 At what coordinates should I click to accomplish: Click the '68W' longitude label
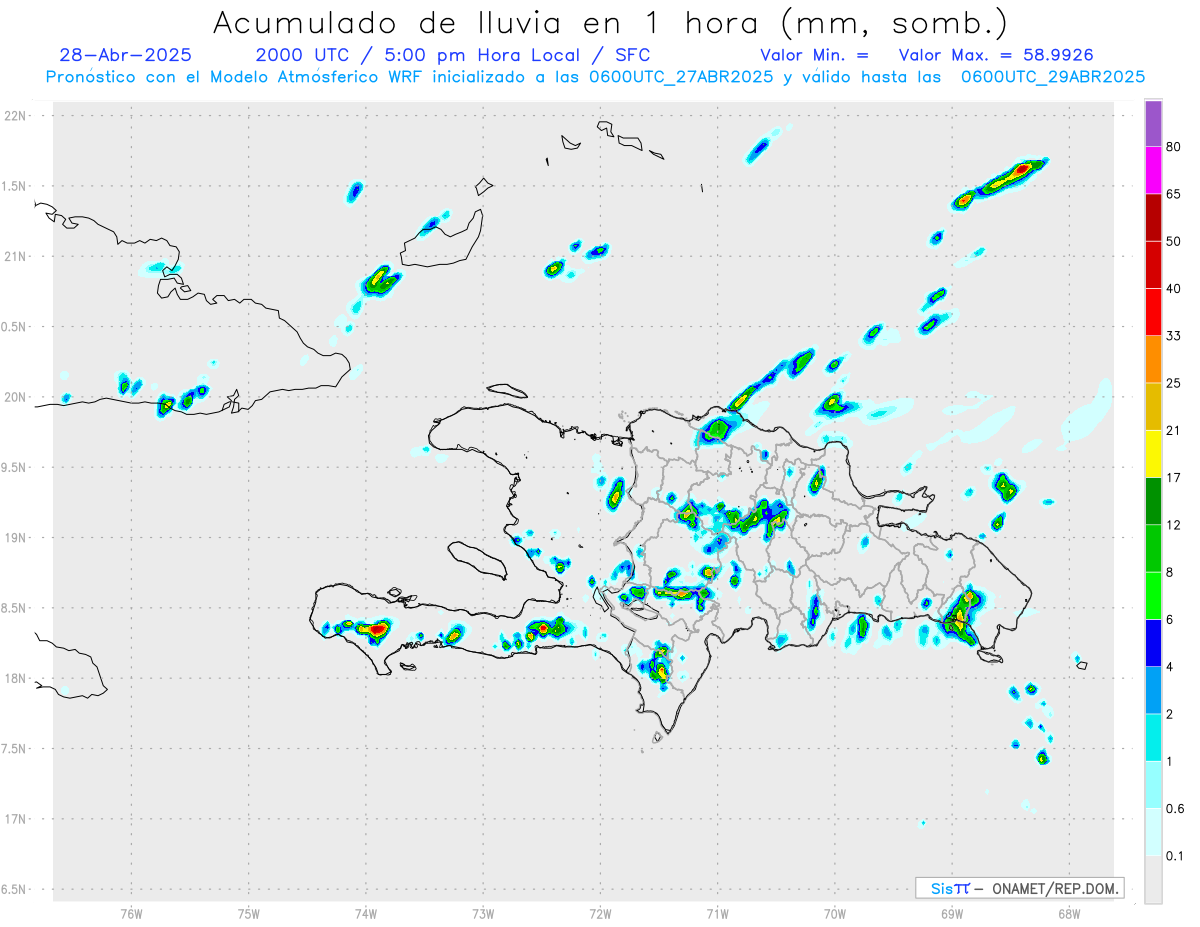coord(1069,914)
